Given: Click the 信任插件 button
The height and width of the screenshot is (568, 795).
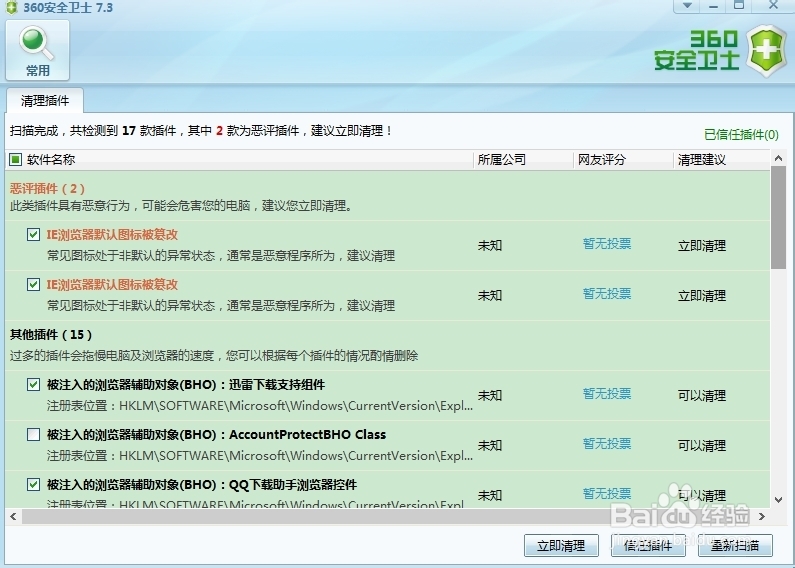Looking at the screenshot, I should click(x=648, y=546).
